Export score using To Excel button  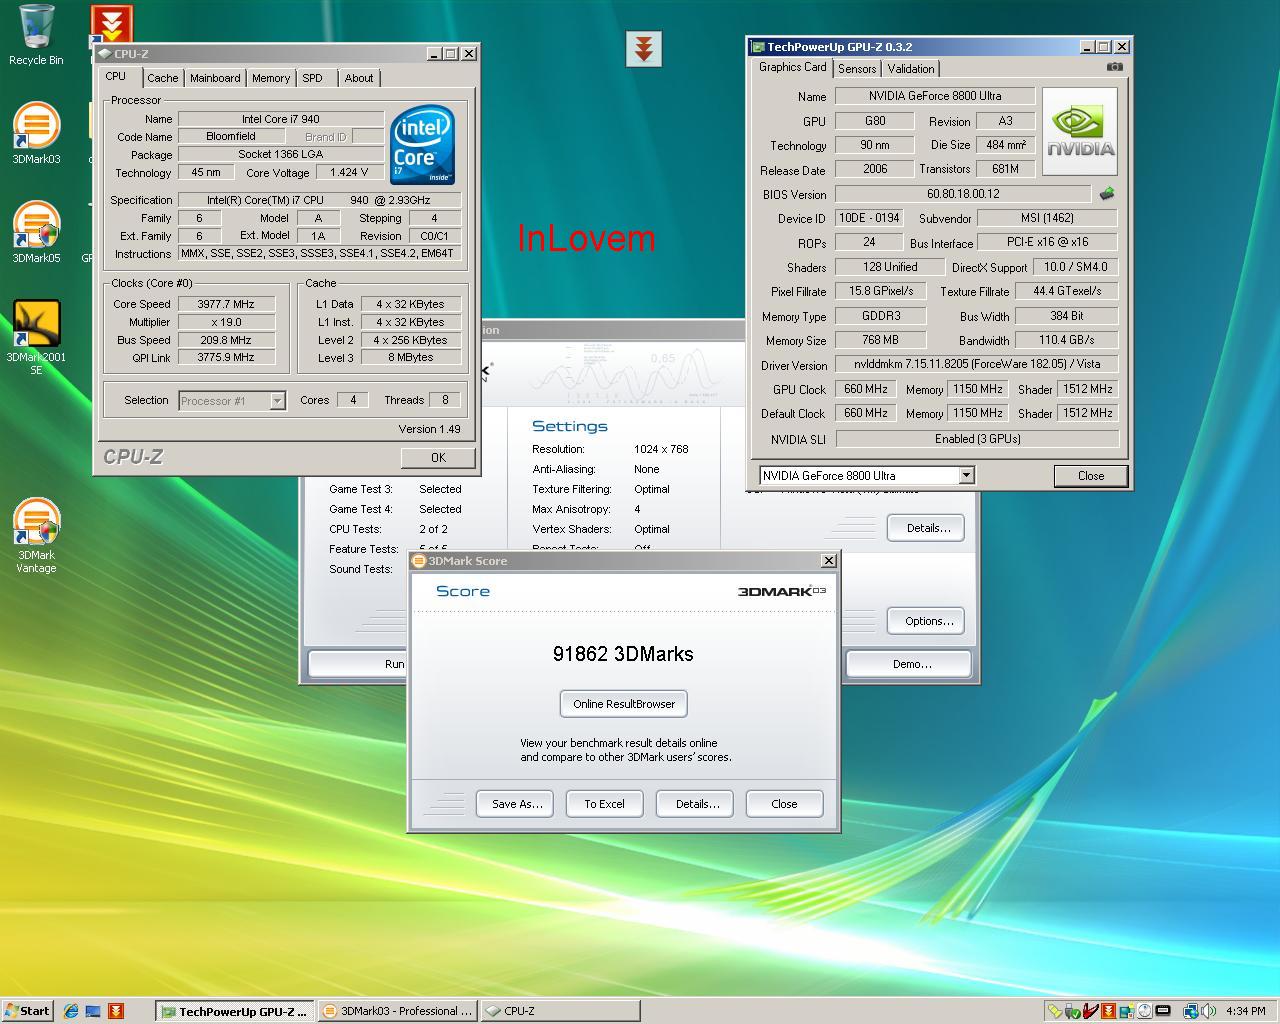coord(604,804)
